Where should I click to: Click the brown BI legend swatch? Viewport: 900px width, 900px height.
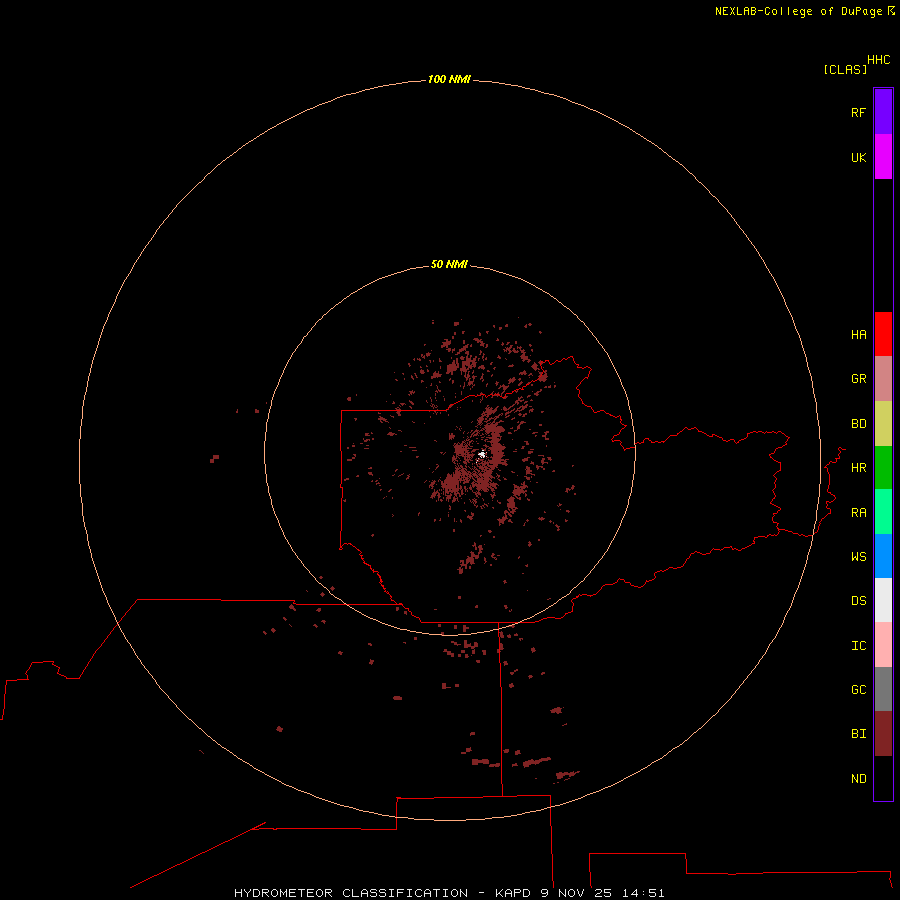point(883,734)
